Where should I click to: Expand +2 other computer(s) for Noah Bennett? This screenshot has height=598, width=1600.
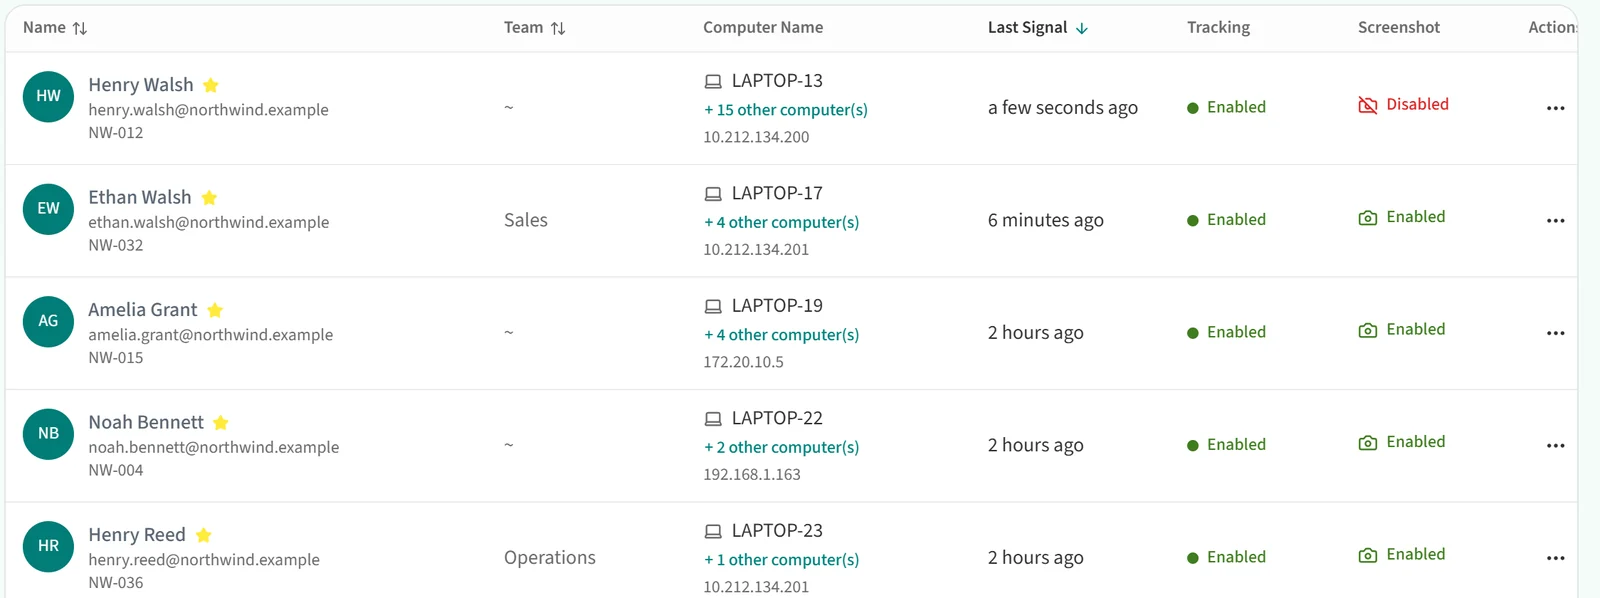tap(782, 447)
